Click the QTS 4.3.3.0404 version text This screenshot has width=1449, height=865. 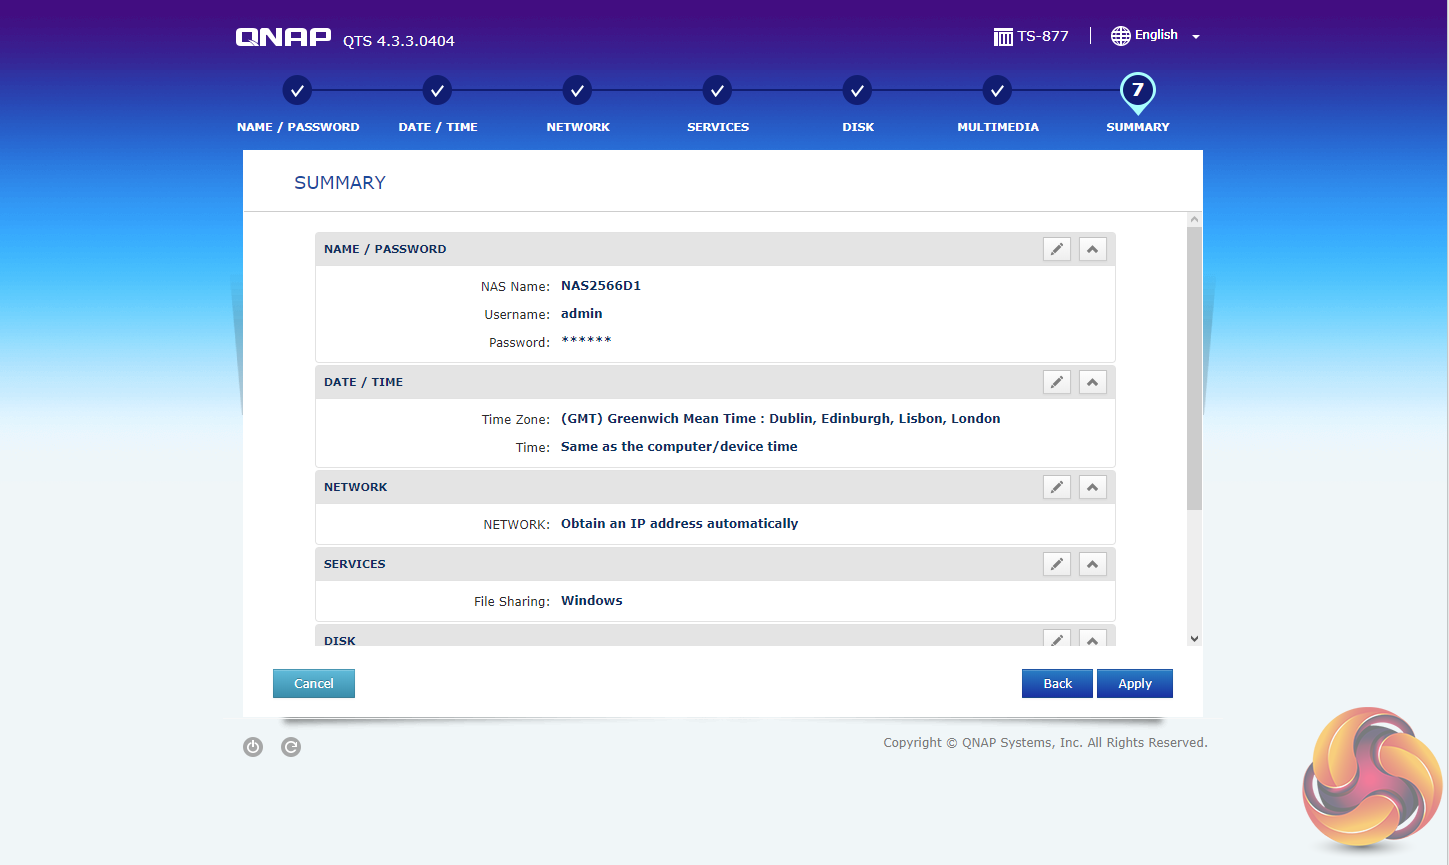click(399, 41)
